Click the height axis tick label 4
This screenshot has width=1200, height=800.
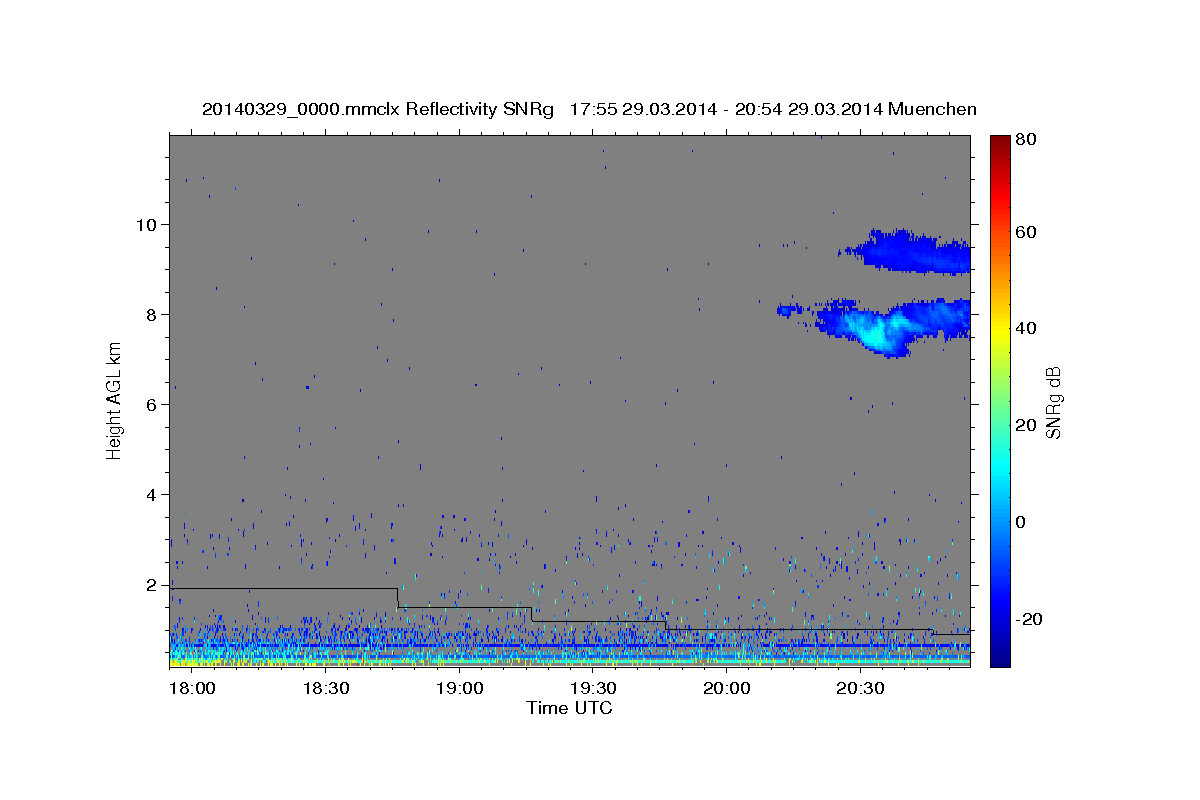click(153, 494)
